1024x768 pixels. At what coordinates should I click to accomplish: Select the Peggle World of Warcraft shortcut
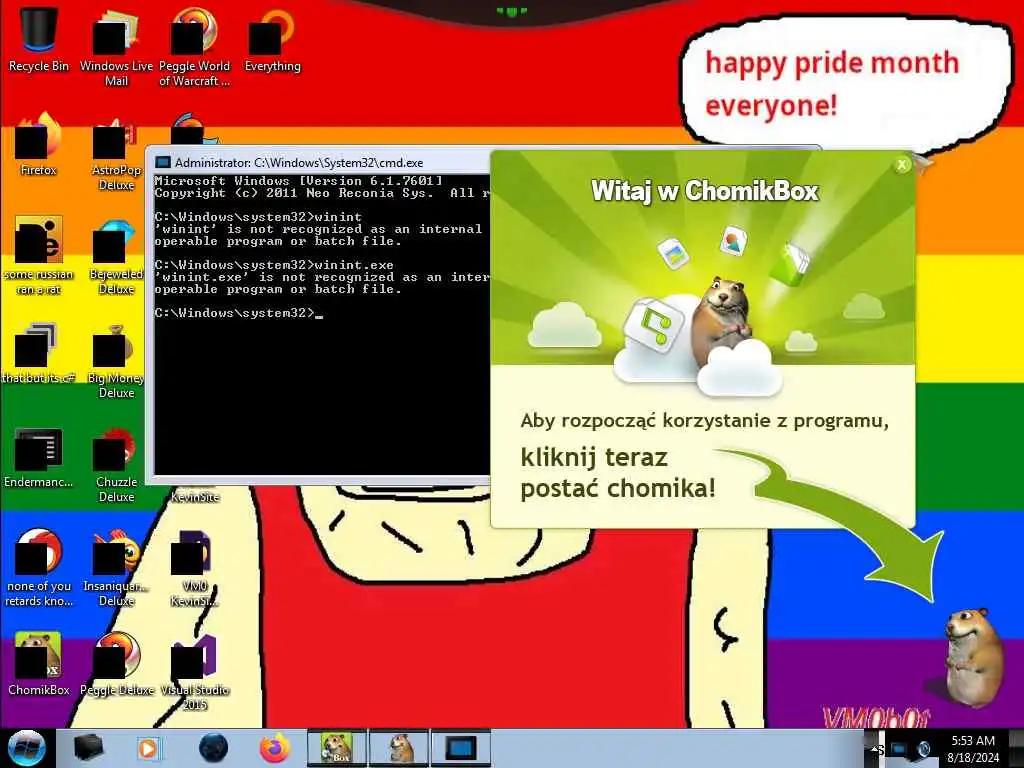(x=194, y=46)
